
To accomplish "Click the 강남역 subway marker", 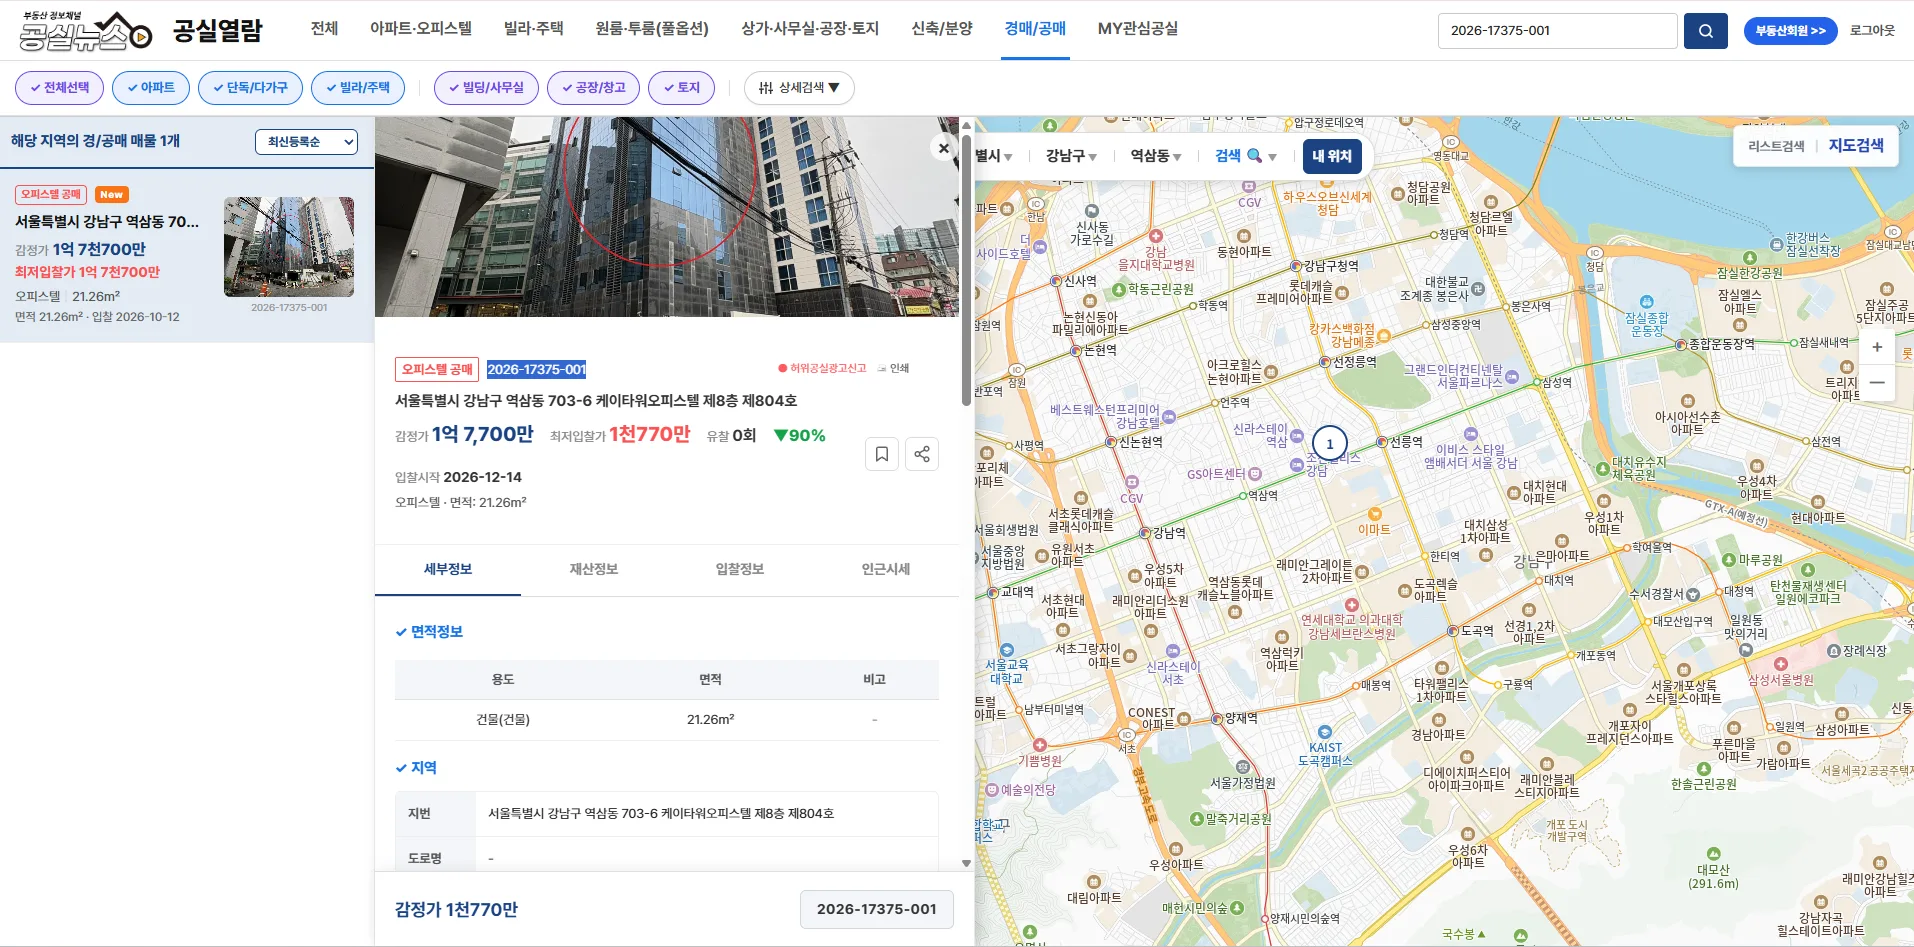I will pos(1147,533).
